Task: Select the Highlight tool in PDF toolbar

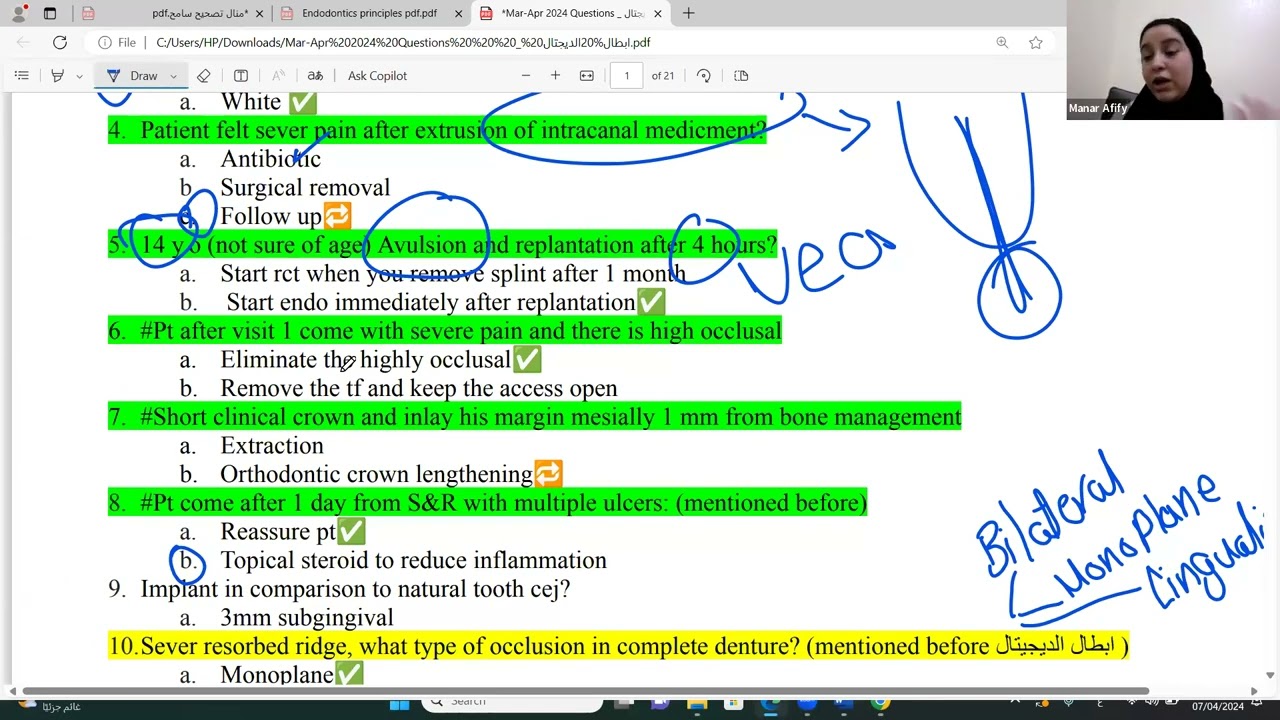Action: (x=57, y=76)
